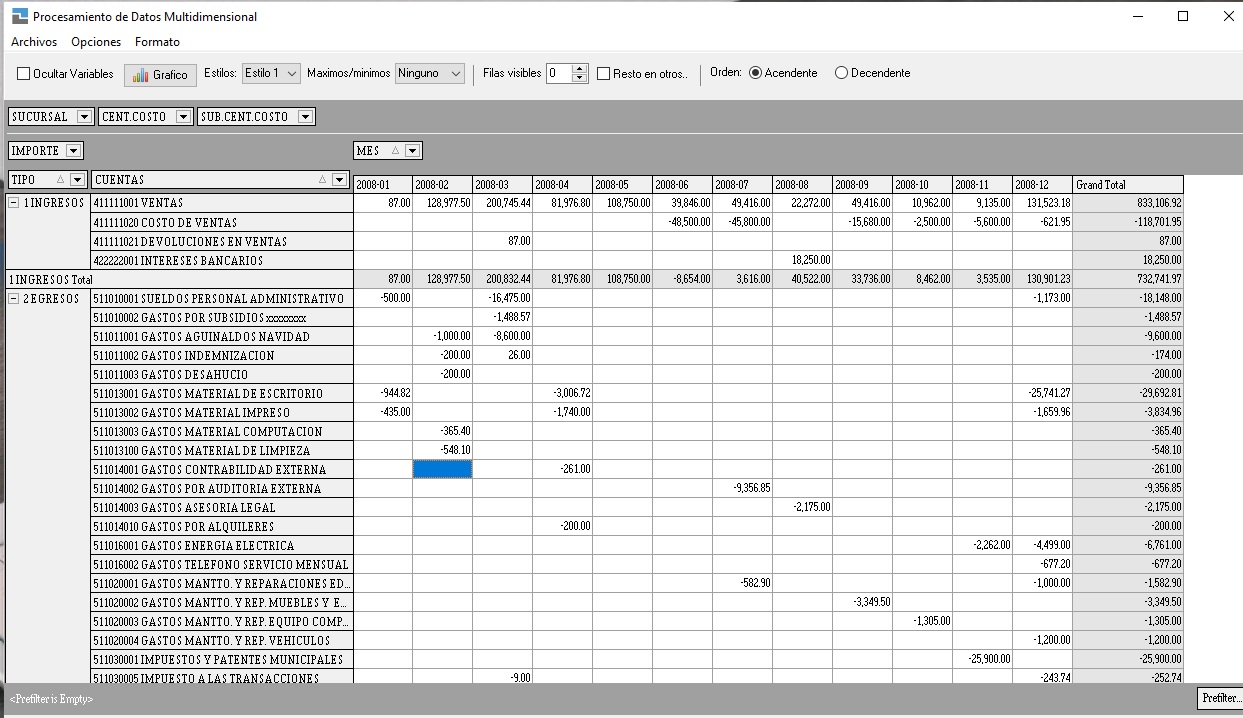This screenshot has height=718, width=1243.
Task: Select the 511016002 GASTOS TELEFONO SERVICIO MENSUAL row
Action: (x=221, y=565)
